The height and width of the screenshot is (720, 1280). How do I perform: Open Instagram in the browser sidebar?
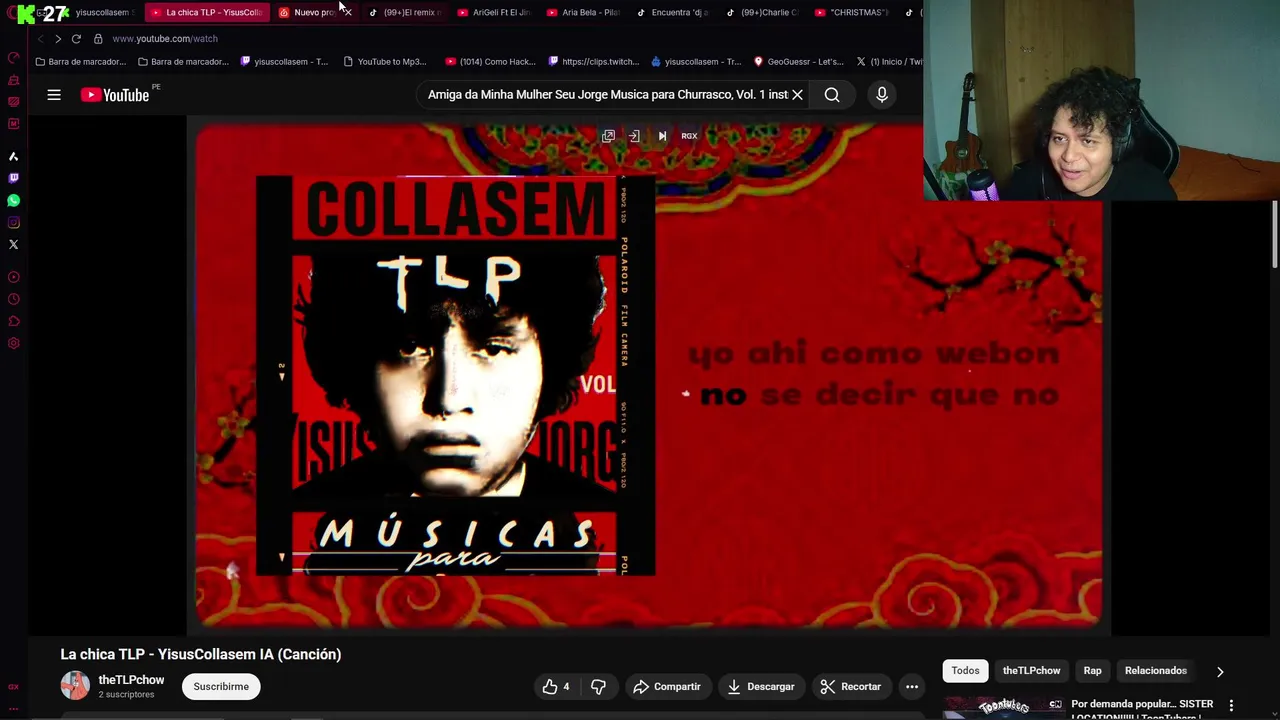(x=13, y=222)
